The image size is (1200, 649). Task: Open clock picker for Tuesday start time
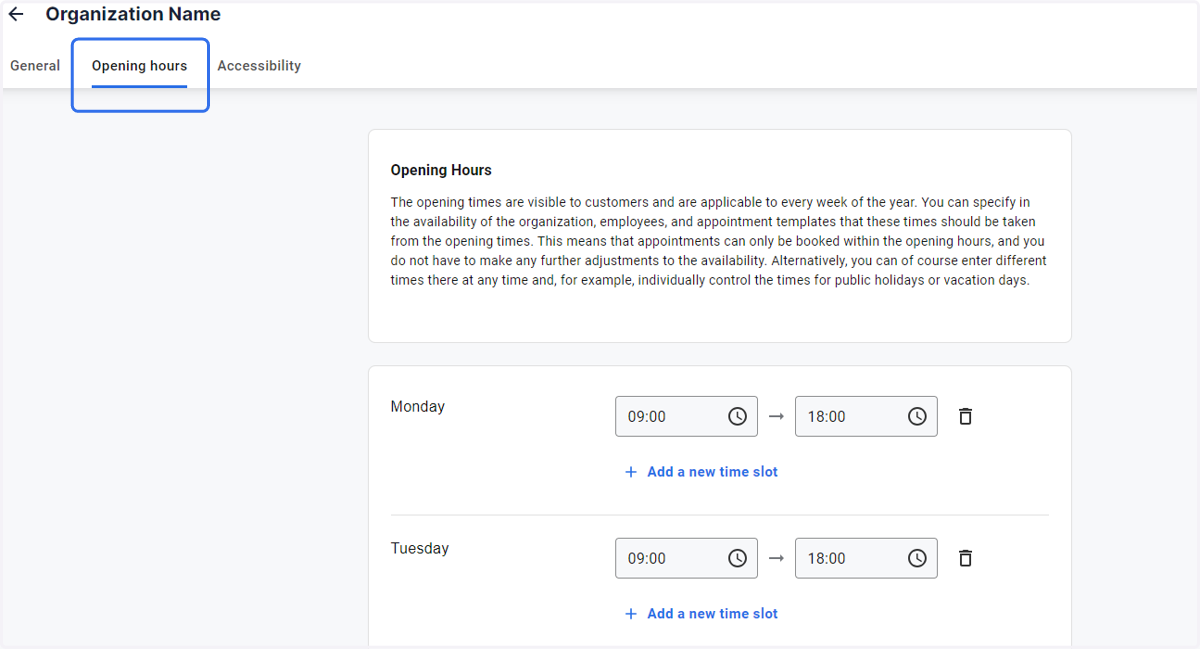coord(737,559)
